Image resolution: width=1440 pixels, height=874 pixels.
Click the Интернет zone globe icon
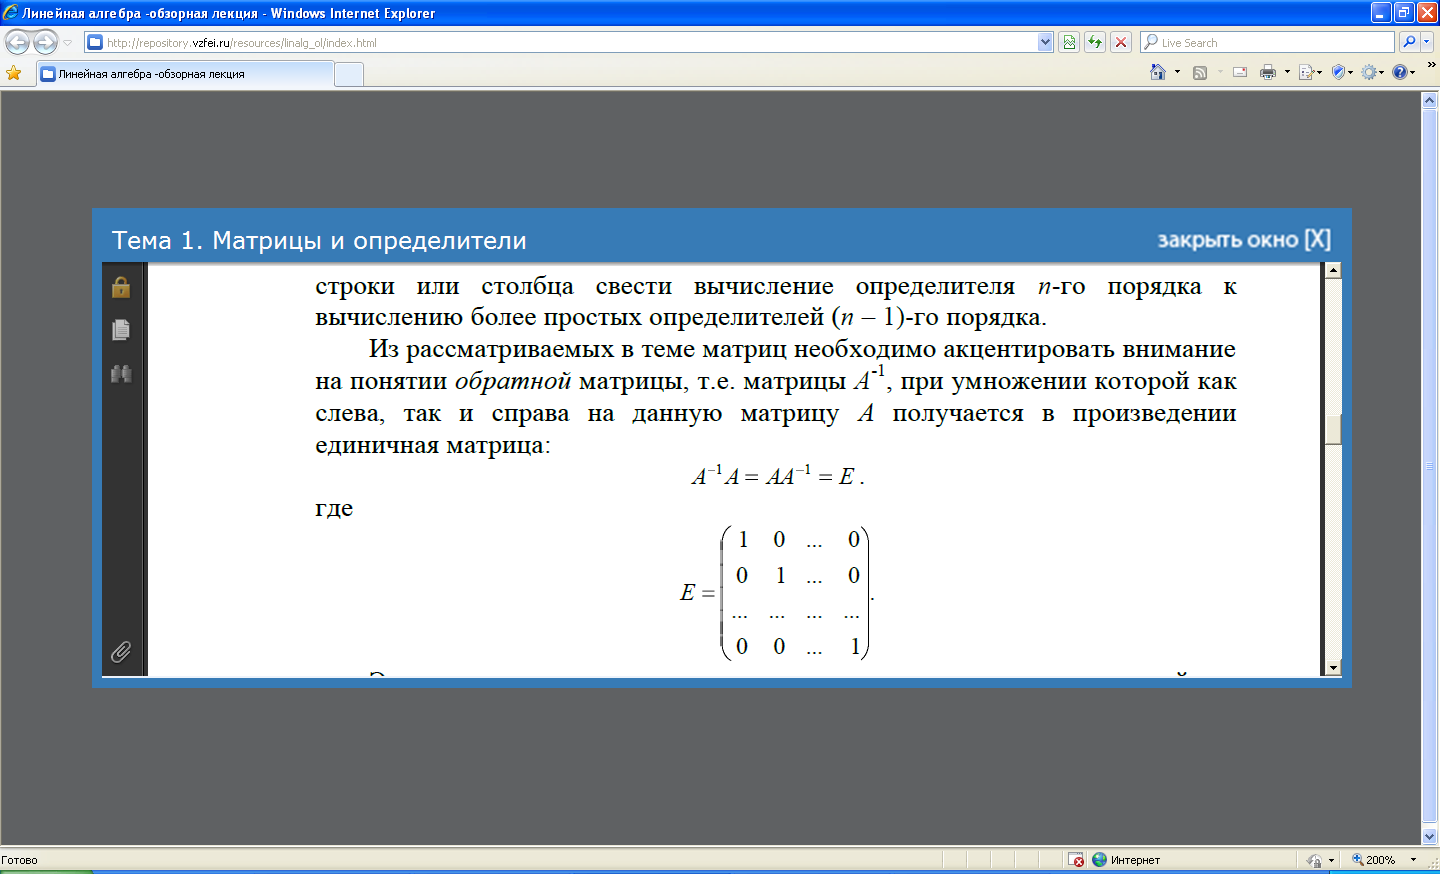[x=1100, y=860]
